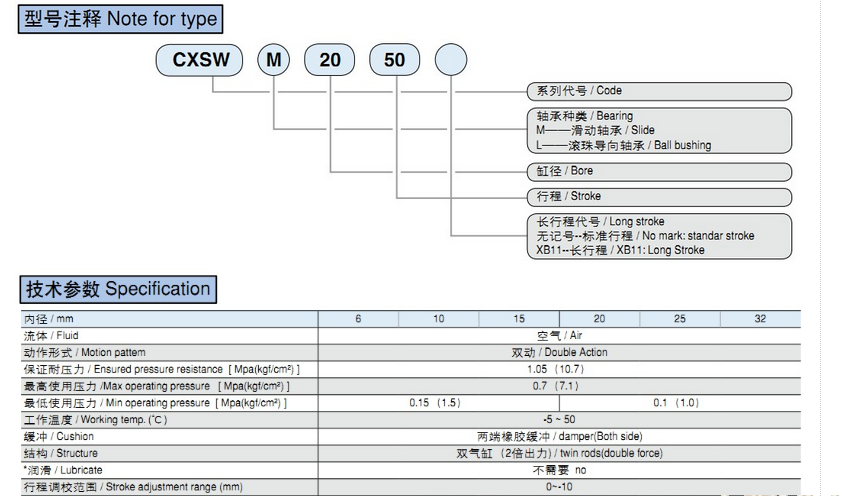
Task: Click the 1.05 (10.7) pressure value
Action: tap(559, 369)
